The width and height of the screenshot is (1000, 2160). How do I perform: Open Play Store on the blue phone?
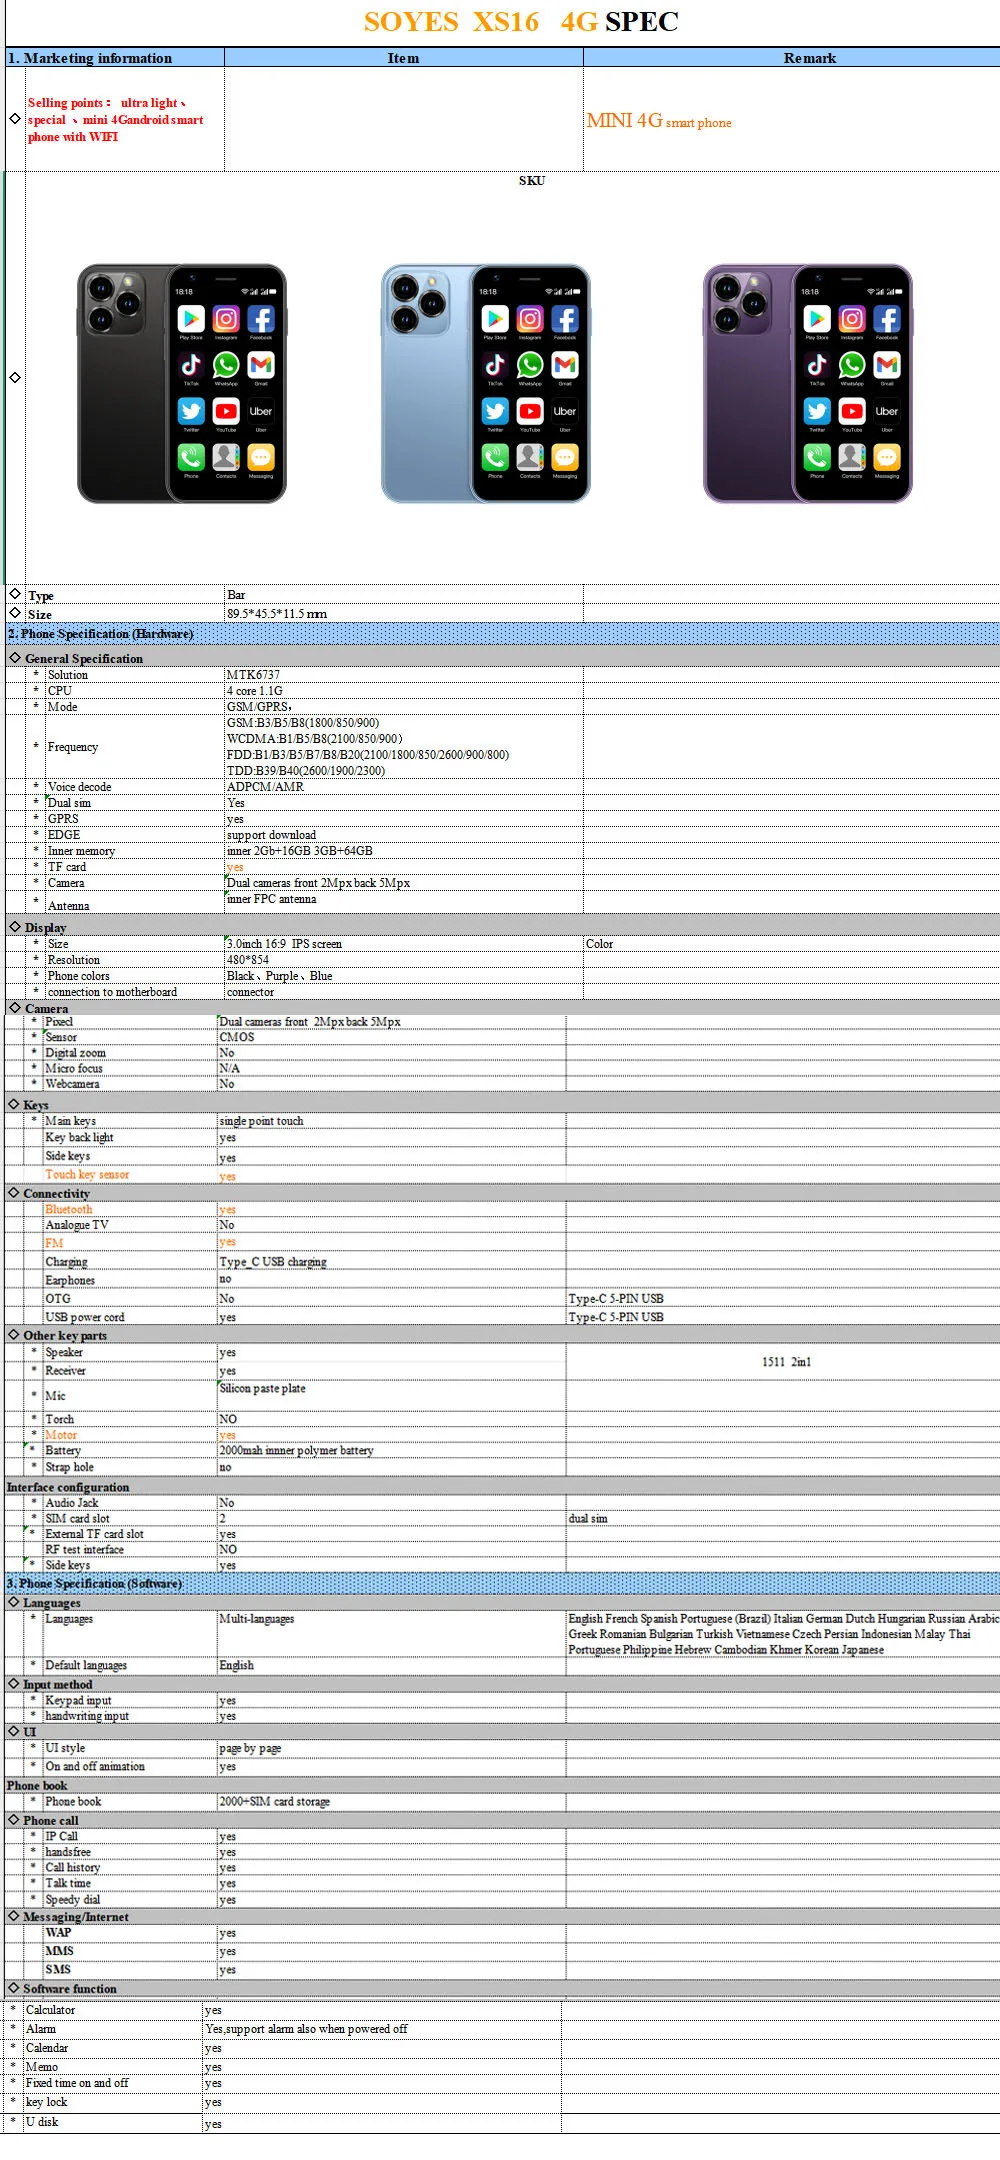[x=495, y=319]
